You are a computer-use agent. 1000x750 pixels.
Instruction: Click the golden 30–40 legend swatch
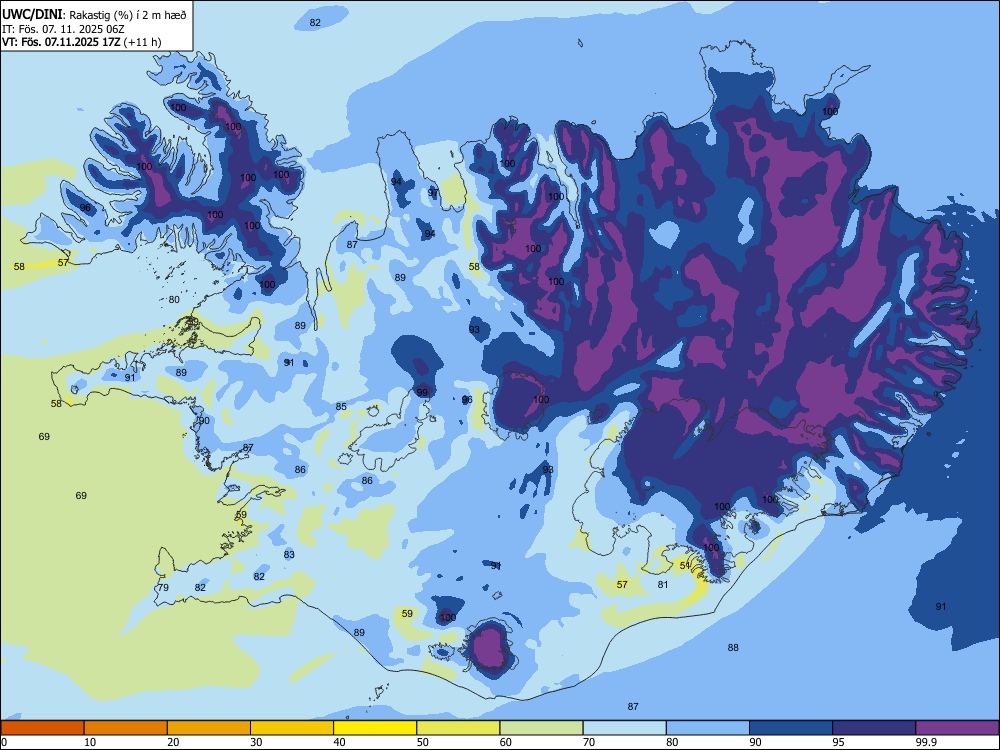coord(292,728)
